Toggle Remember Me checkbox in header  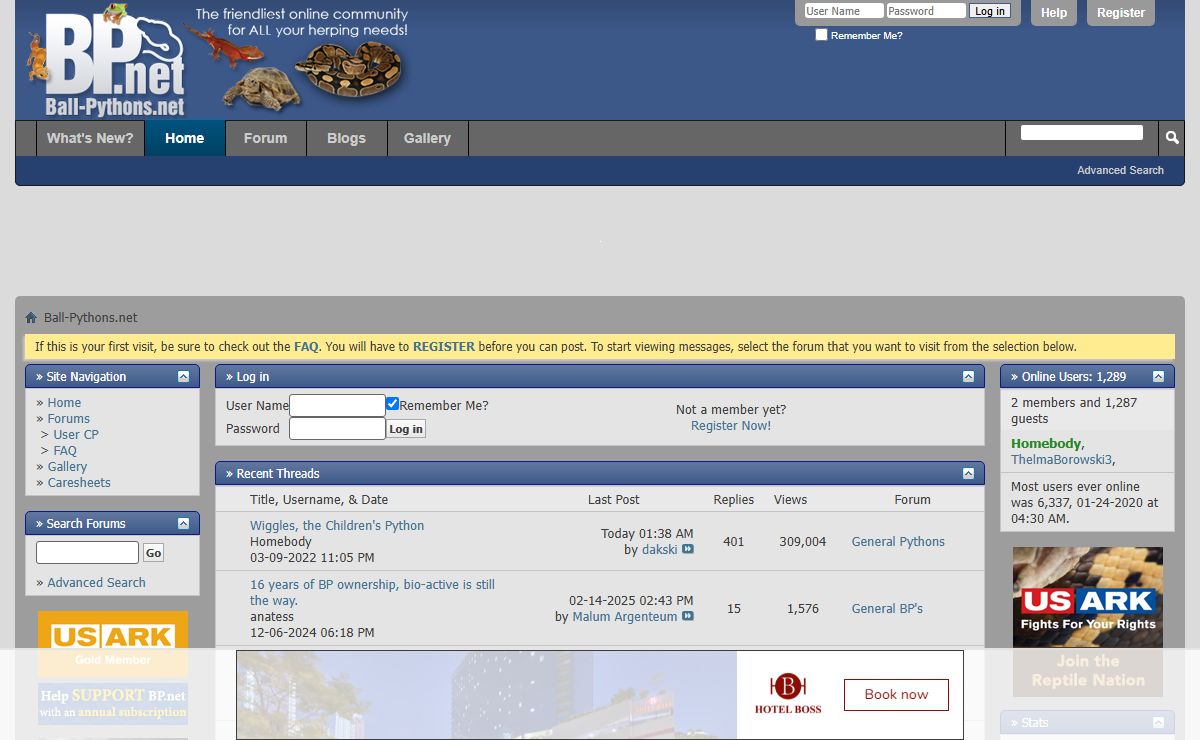[822, 35]
